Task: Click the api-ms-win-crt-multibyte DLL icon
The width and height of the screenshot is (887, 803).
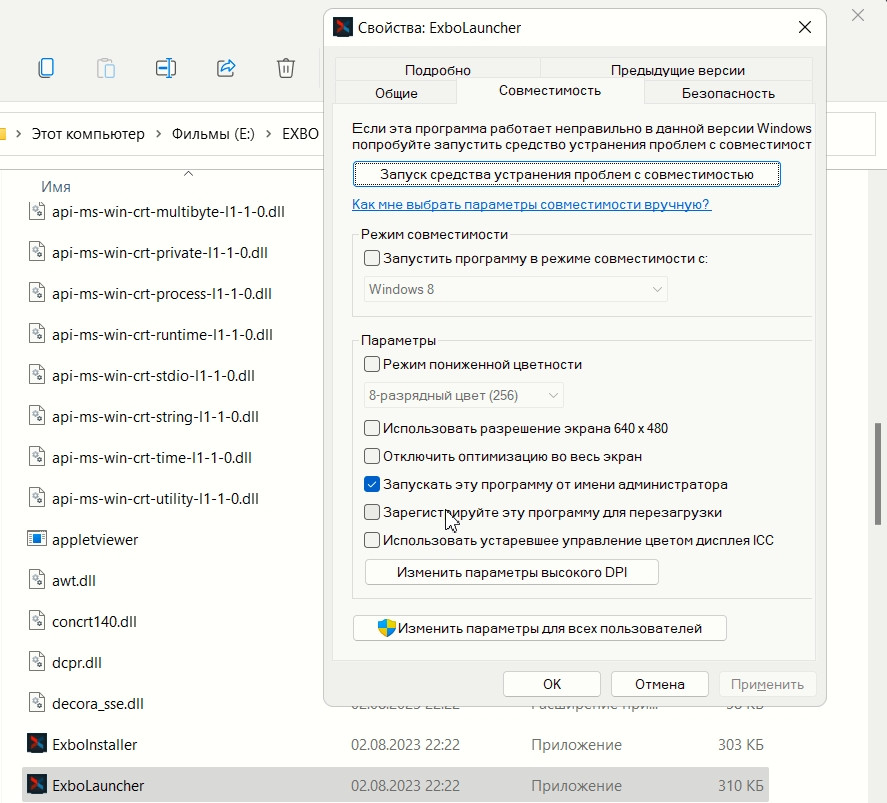Action: coord(37,211)
